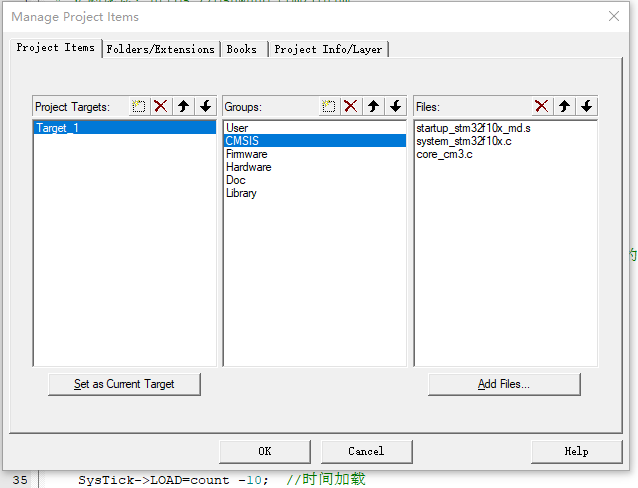The width and height of the screenshot is (638, 488).
Task: Select the CMSIS group
Action: 315,141
